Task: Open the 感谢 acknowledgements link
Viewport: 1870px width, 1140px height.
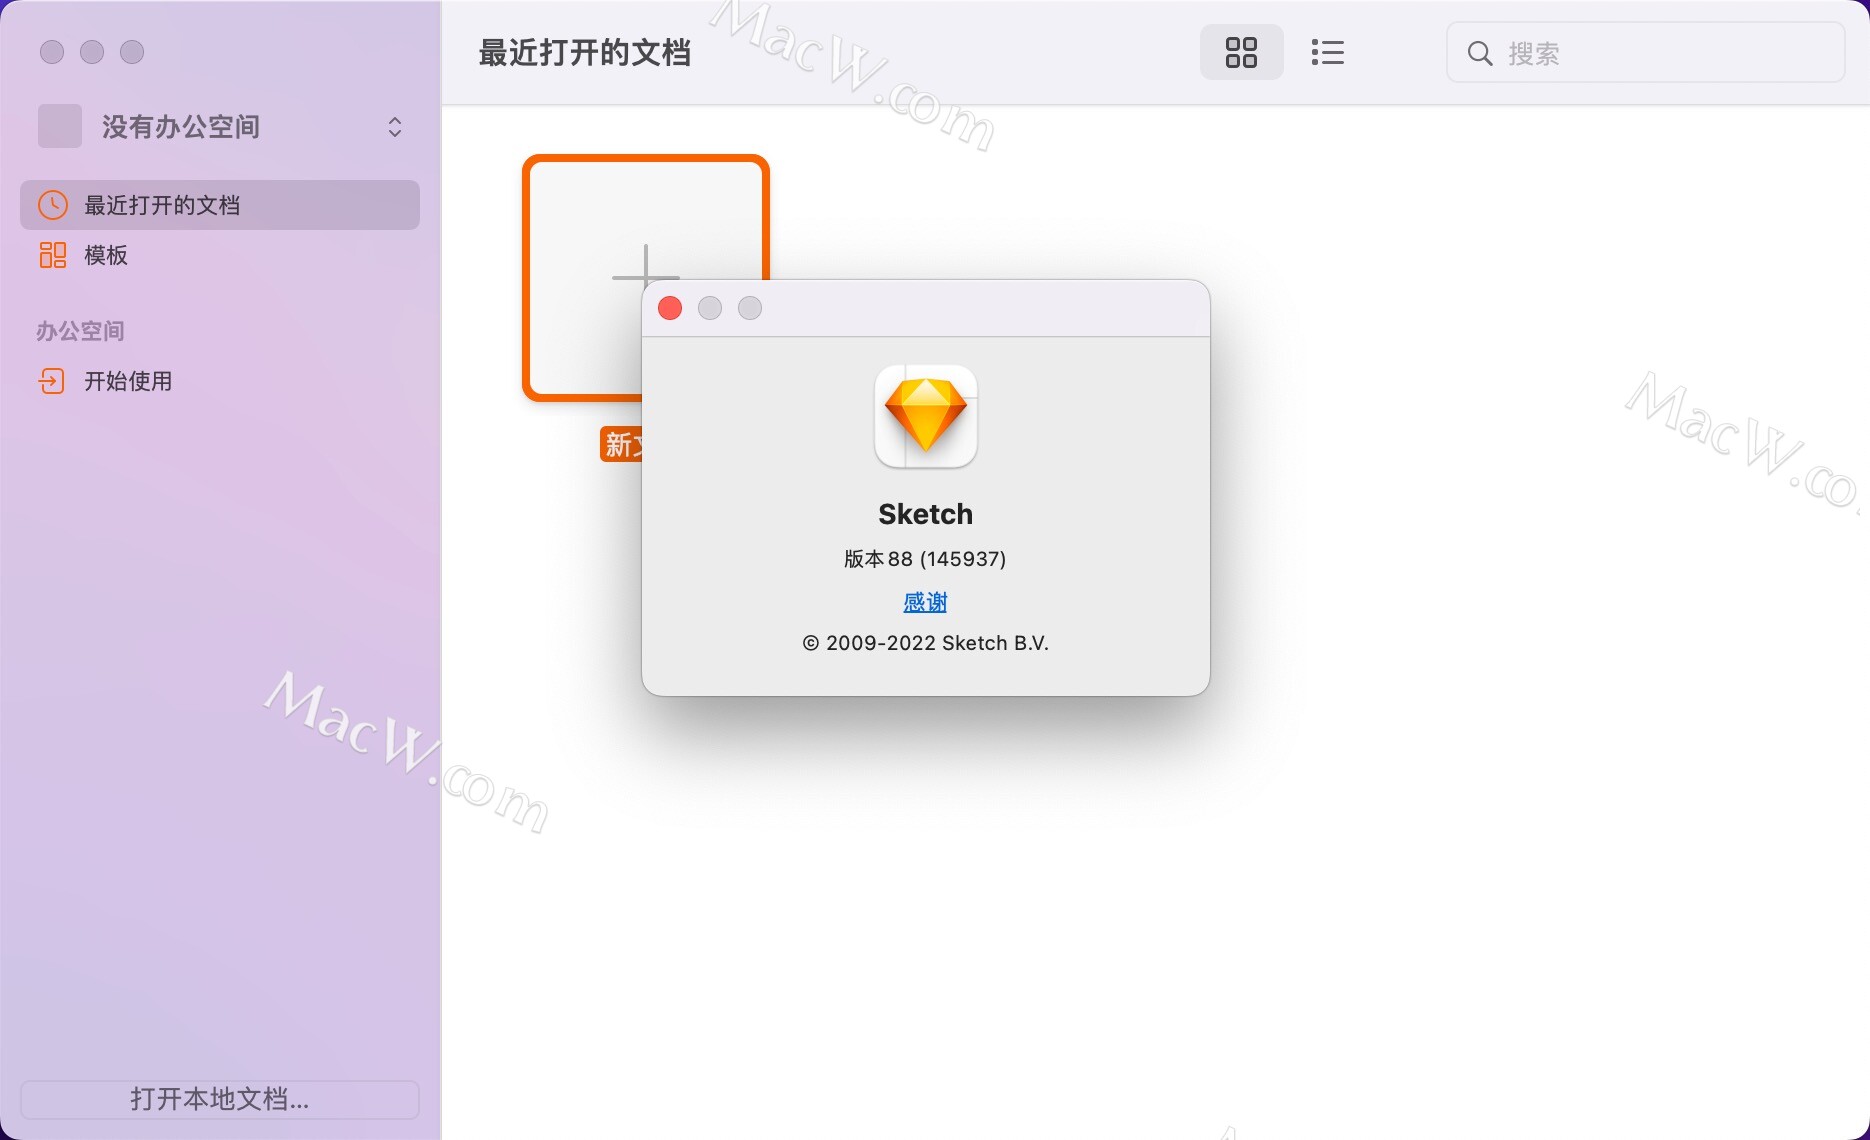Action: pos(925,602)
